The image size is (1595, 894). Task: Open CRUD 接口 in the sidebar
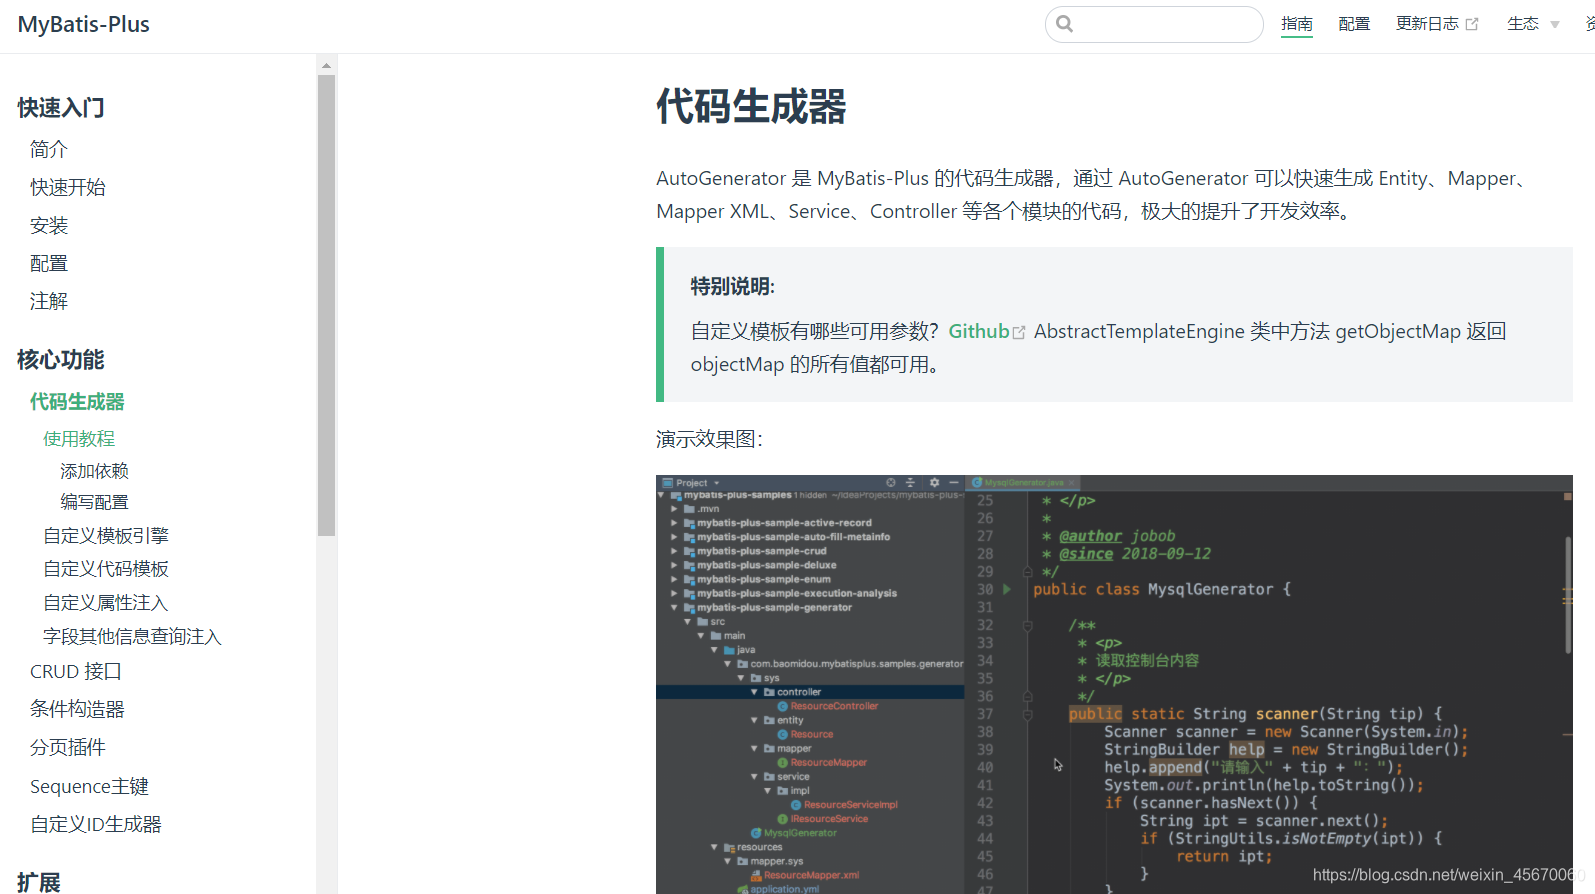(76, 672)
